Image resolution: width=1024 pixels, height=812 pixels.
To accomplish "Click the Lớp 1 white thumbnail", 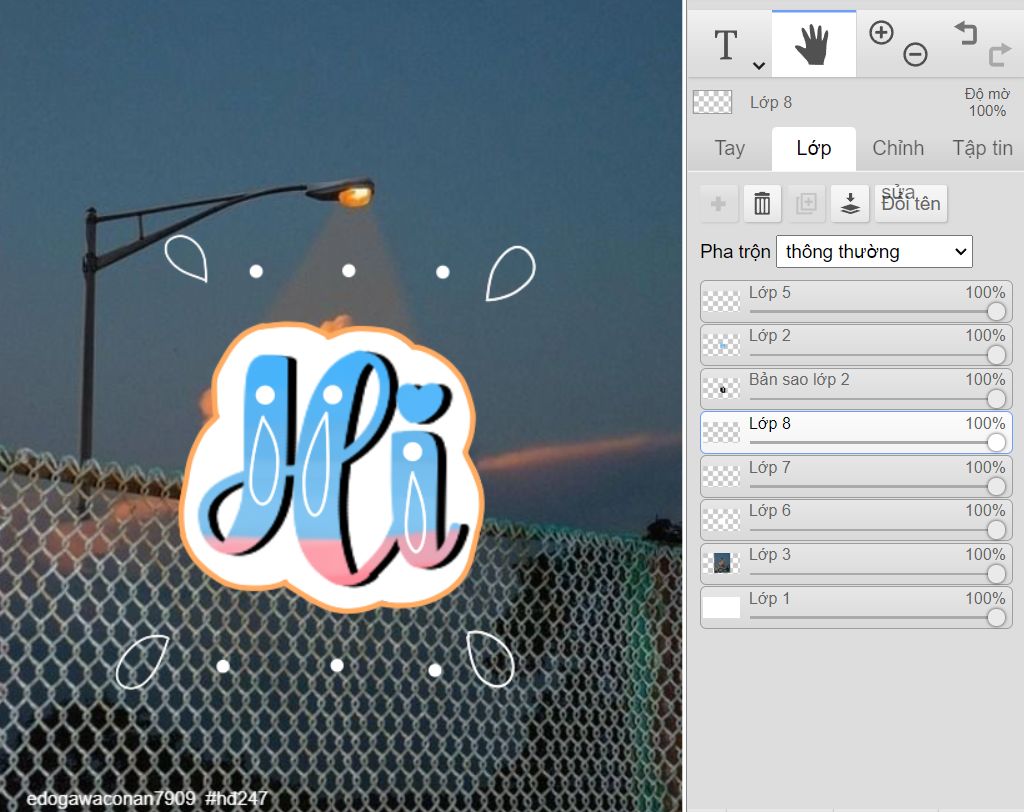I will [x=722, y=607].
